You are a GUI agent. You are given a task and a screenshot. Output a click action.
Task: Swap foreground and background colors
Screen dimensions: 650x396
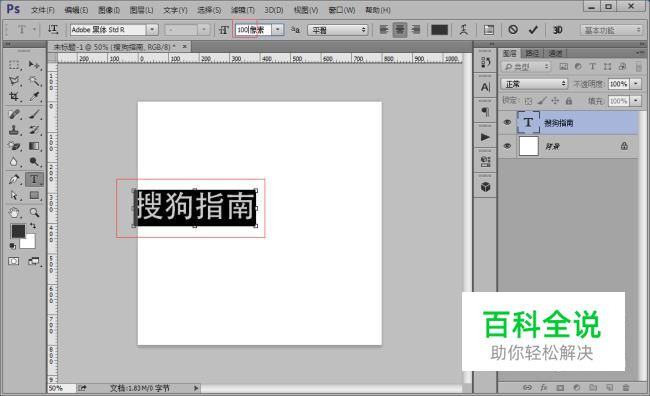(33, 226)
